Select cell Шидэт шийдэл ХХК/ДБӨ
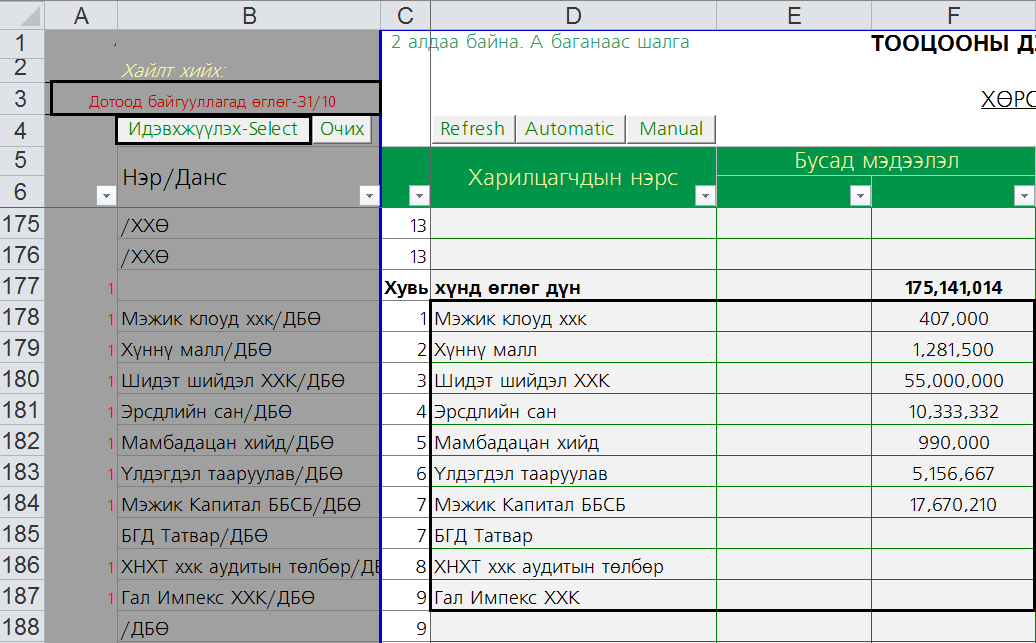The image size is (1036, 643). coord(249,381)
